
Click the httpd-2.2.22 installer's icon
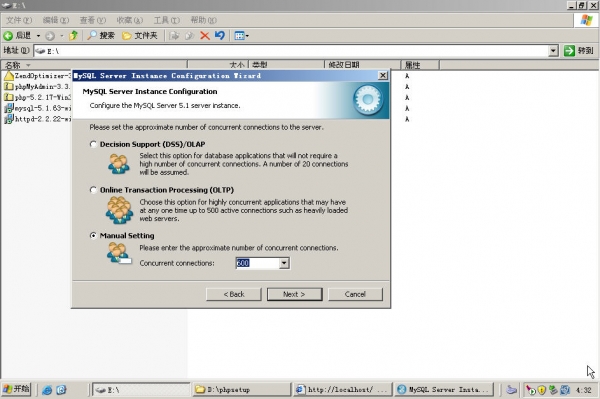tap(8, 119)
